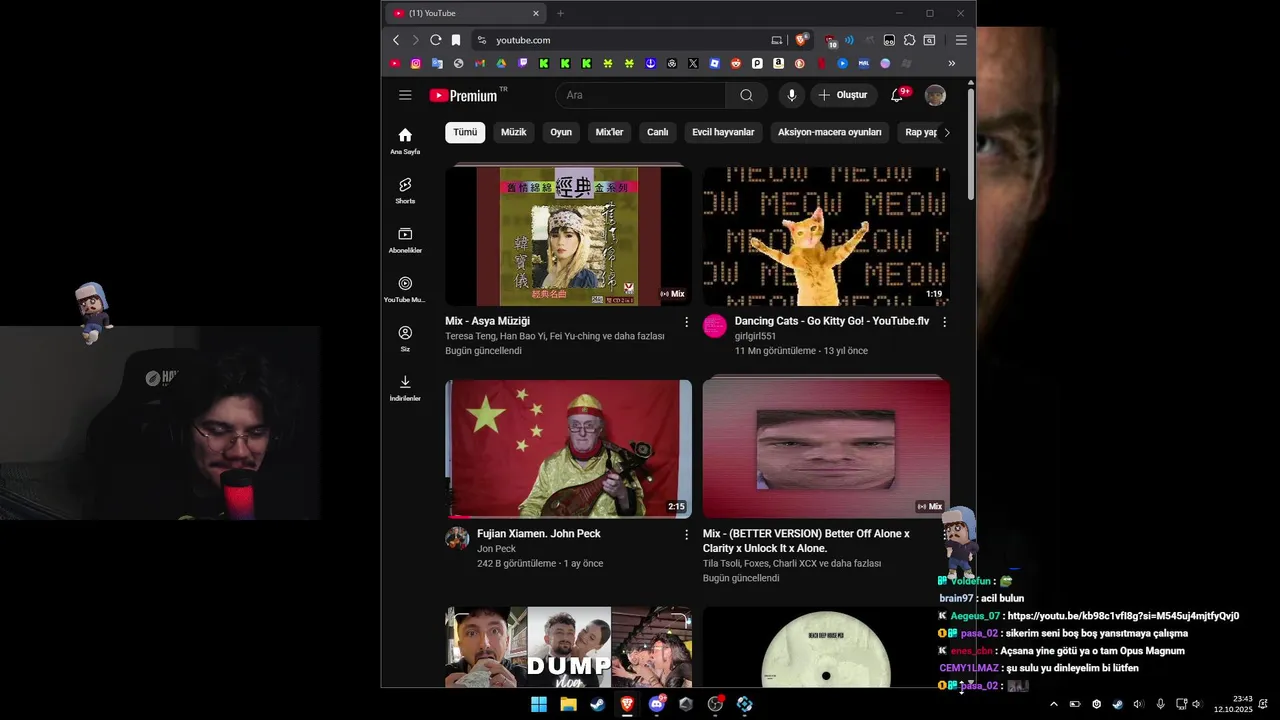Open a new browser tab

[560, 13]
